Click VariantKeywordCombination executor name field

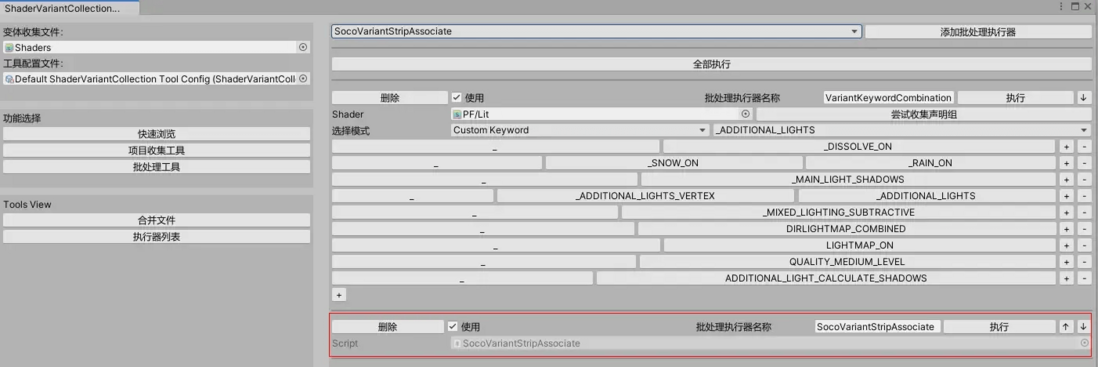point(889,98)
